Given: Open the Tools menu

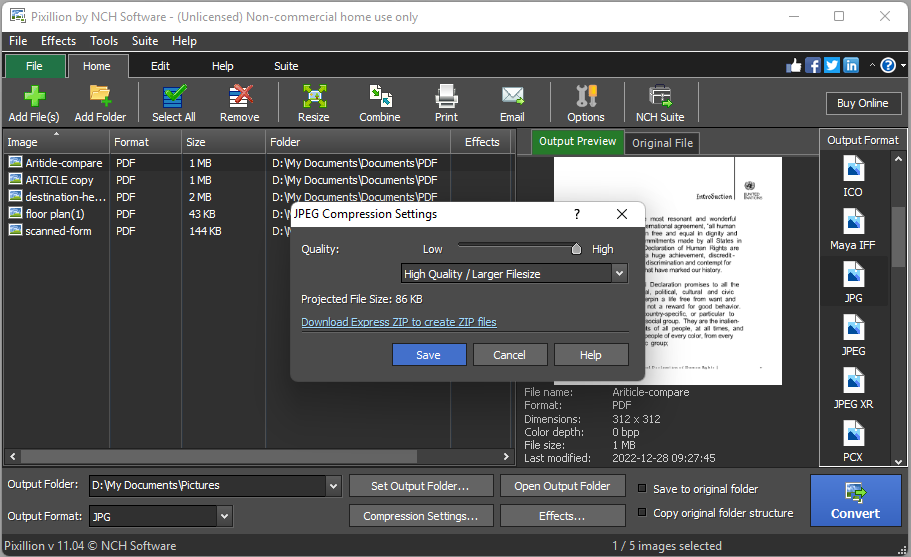Looking at the screenshot, I should 104,41.
